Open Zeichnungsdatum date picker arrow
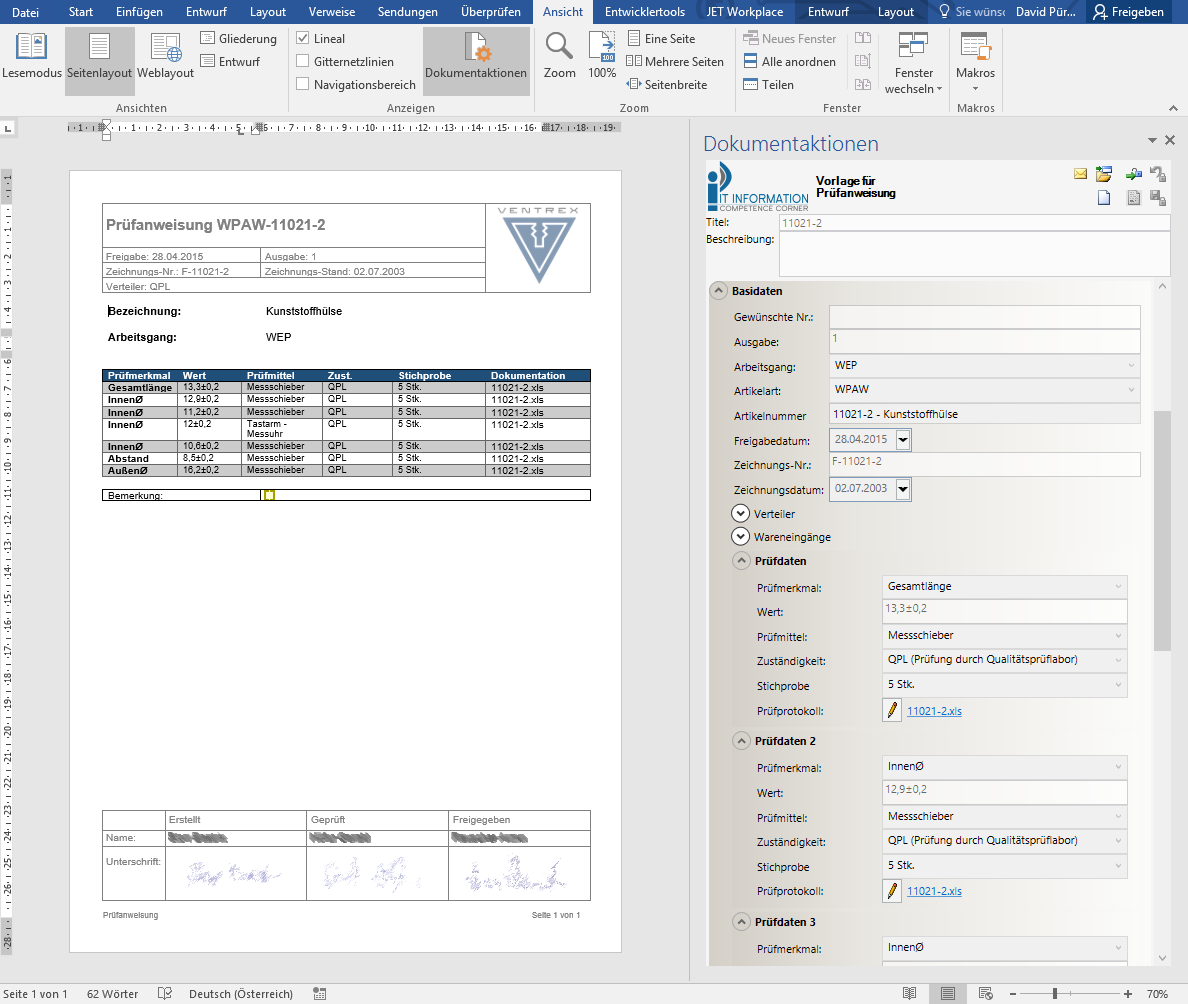 point(903,489)
